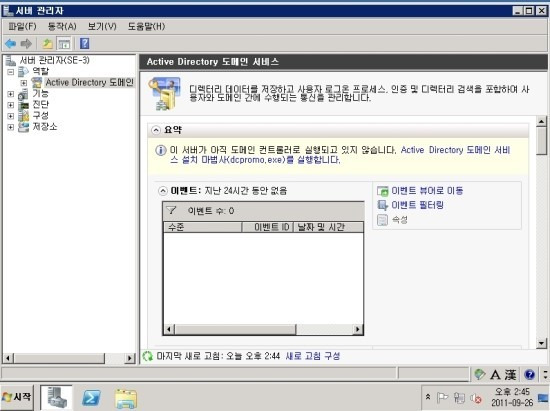
Task: Click the 시작 Start button
Action: tap(17, 397)
